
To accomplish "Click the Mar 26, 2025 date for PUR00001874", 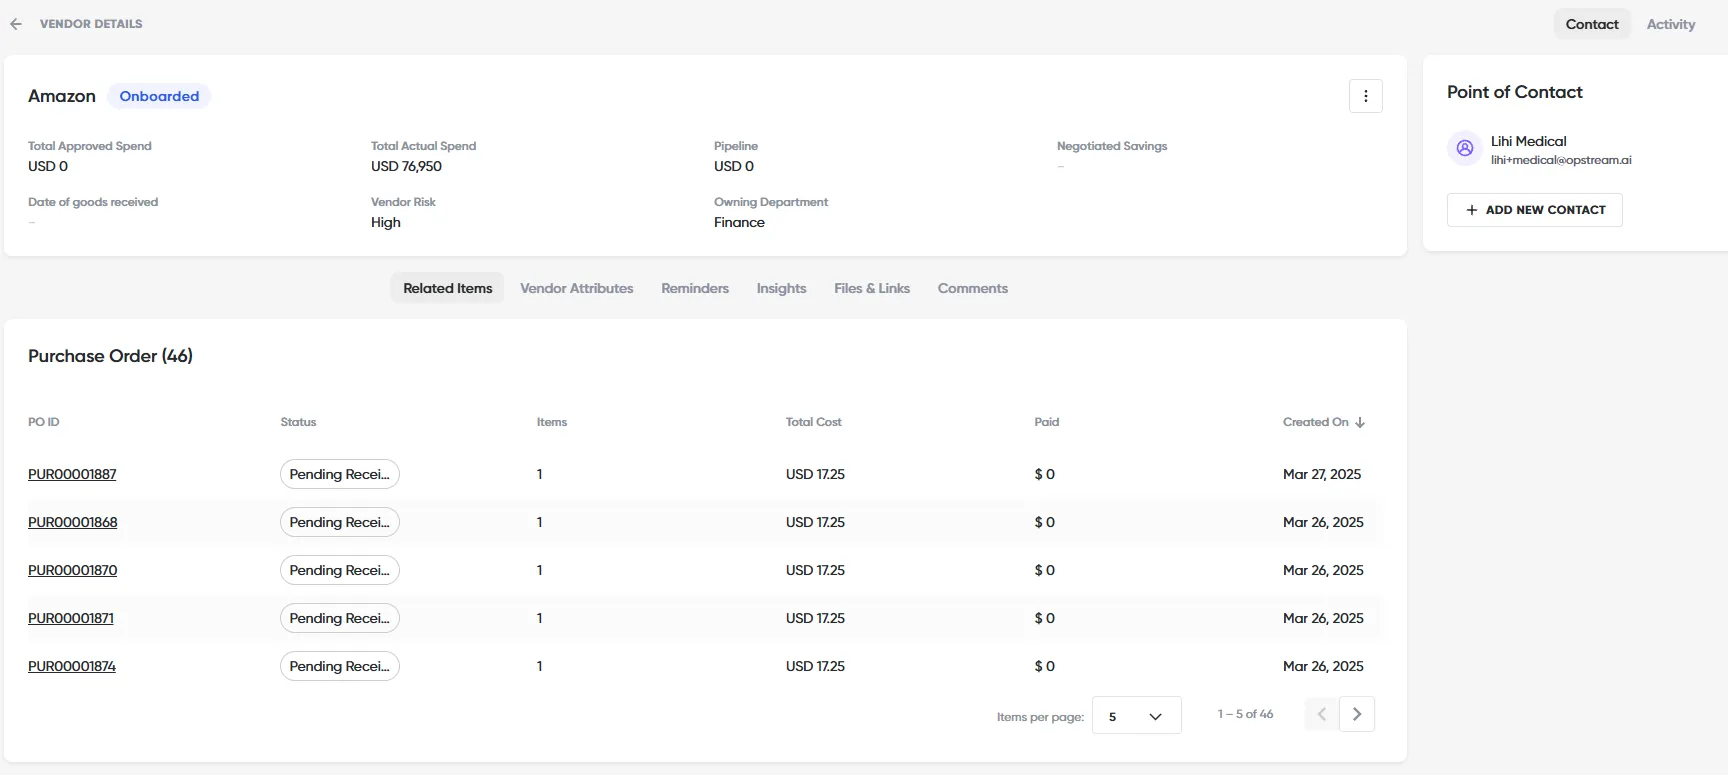I will point(1323,666).
